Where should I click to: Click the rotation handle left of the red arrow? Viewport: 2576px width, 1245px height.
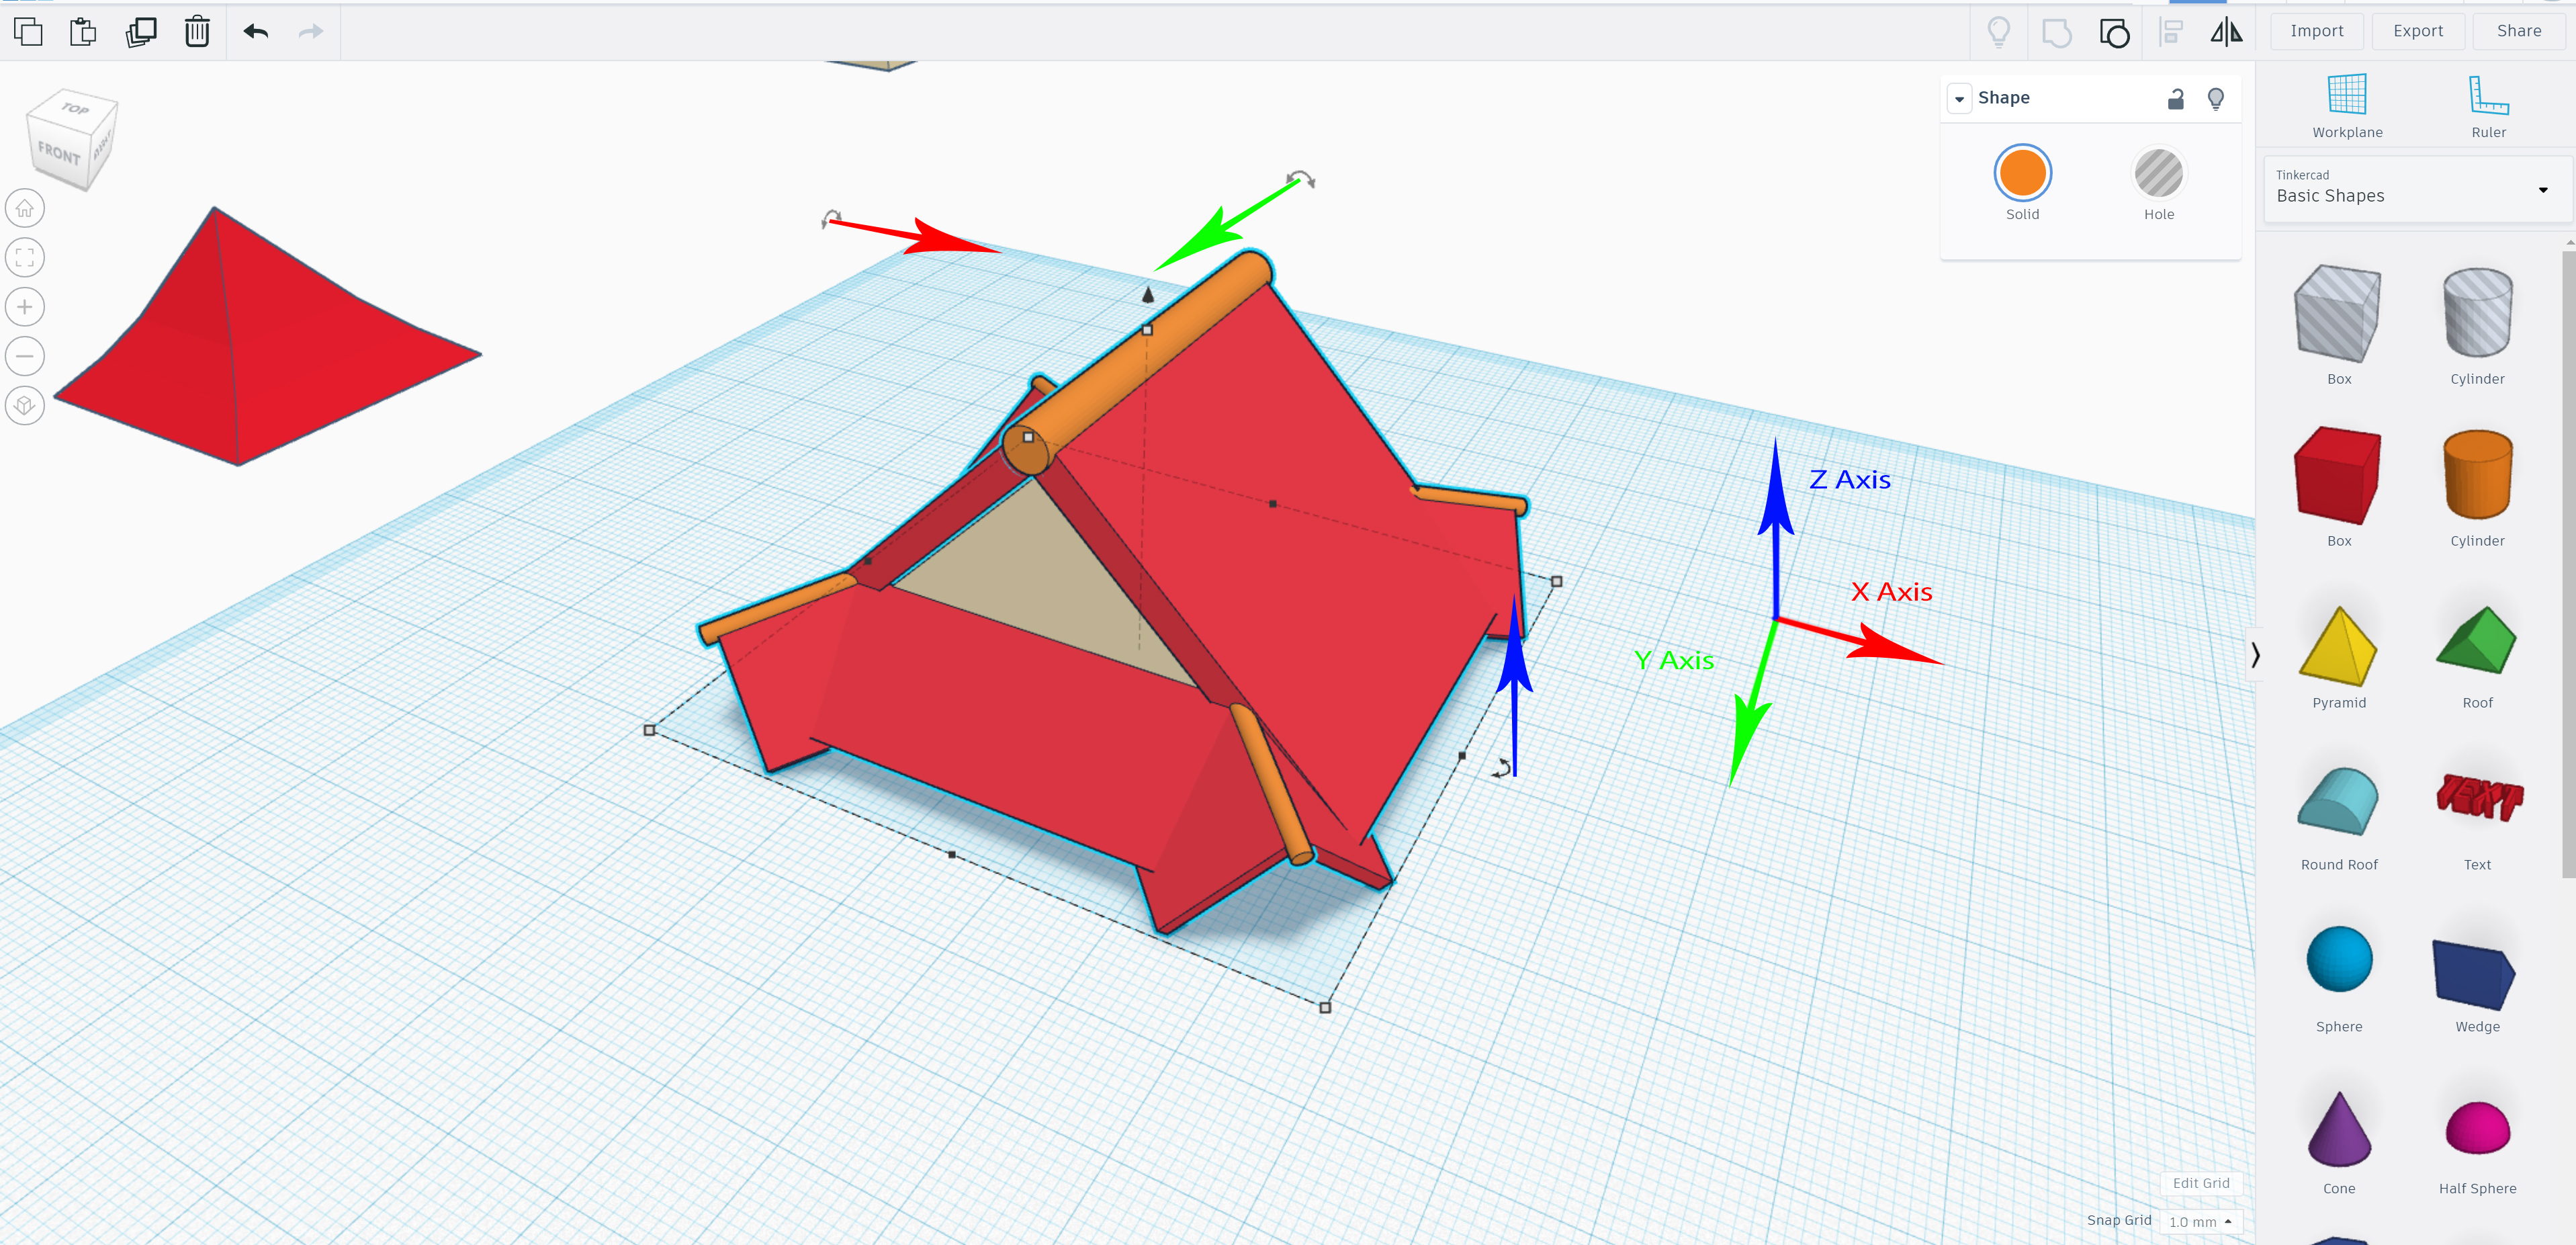coord(830,218)
